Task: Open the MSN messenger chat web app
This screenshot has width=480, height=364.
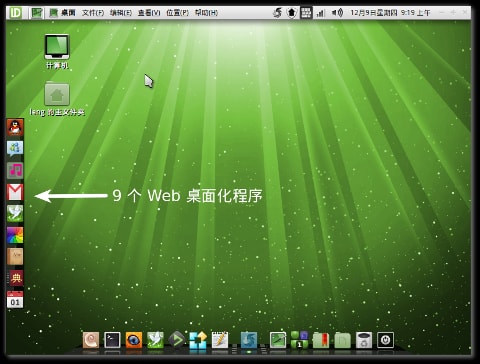Action: coord(15,149)
